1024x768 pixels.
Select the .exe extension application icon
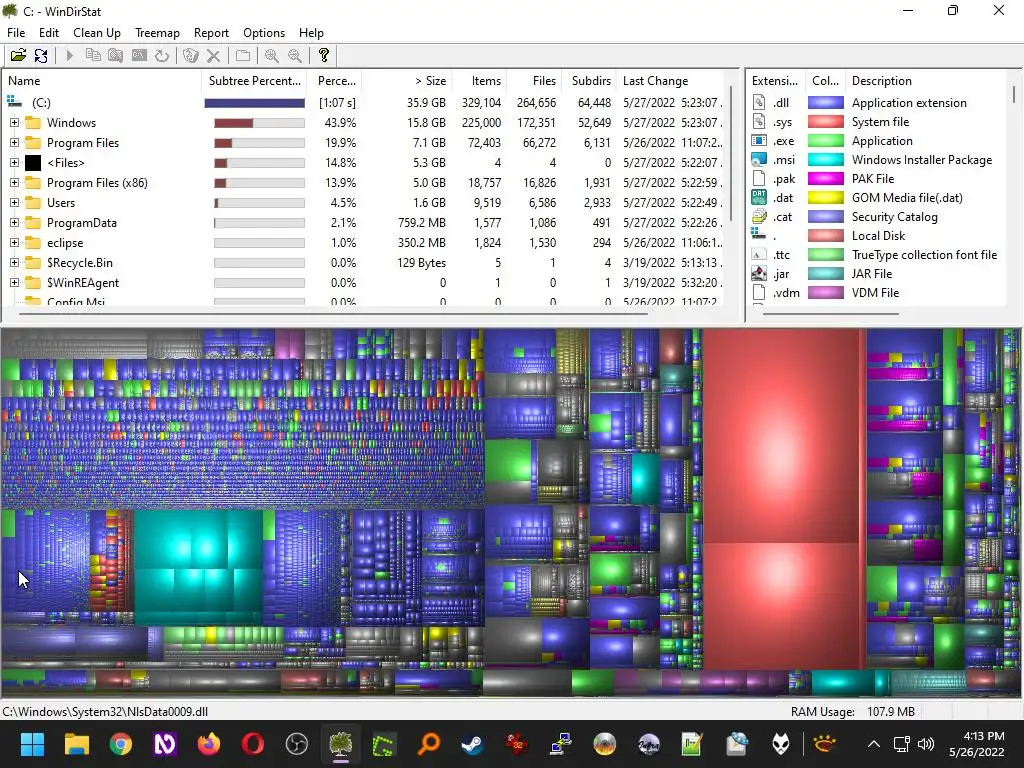pos(759,140)
